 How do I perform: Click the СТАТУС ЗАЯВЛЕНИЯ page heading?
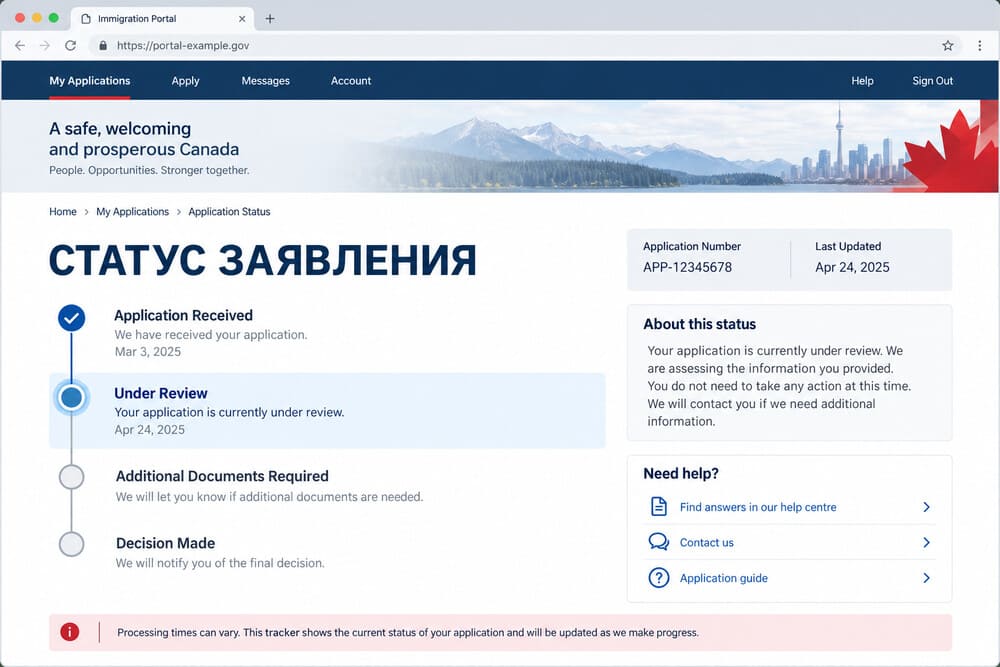point(263,260)
